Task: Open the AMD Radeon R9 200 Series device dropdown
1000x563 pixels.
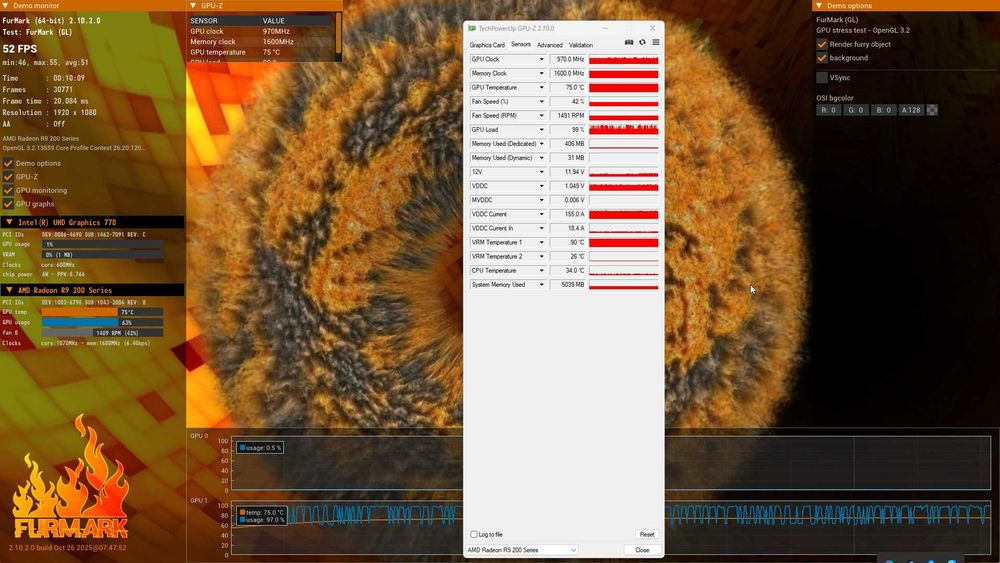Action: tap(522, 550)
